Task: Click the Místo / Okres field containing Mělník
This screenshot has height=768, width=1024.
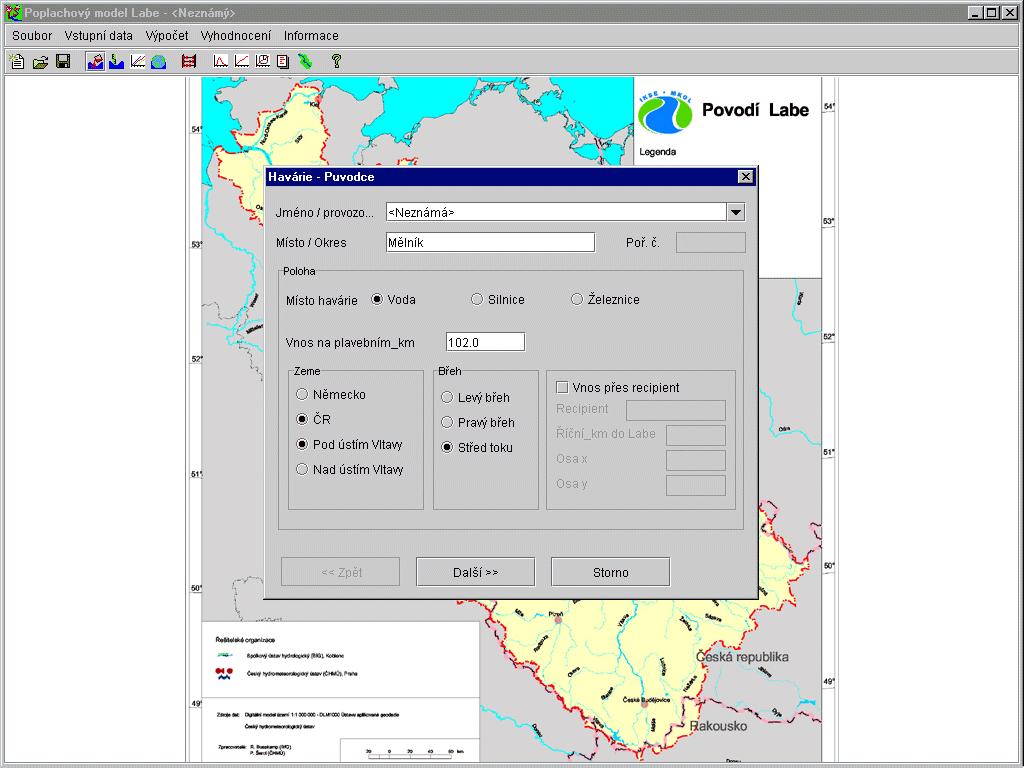Action: point(490,242)
